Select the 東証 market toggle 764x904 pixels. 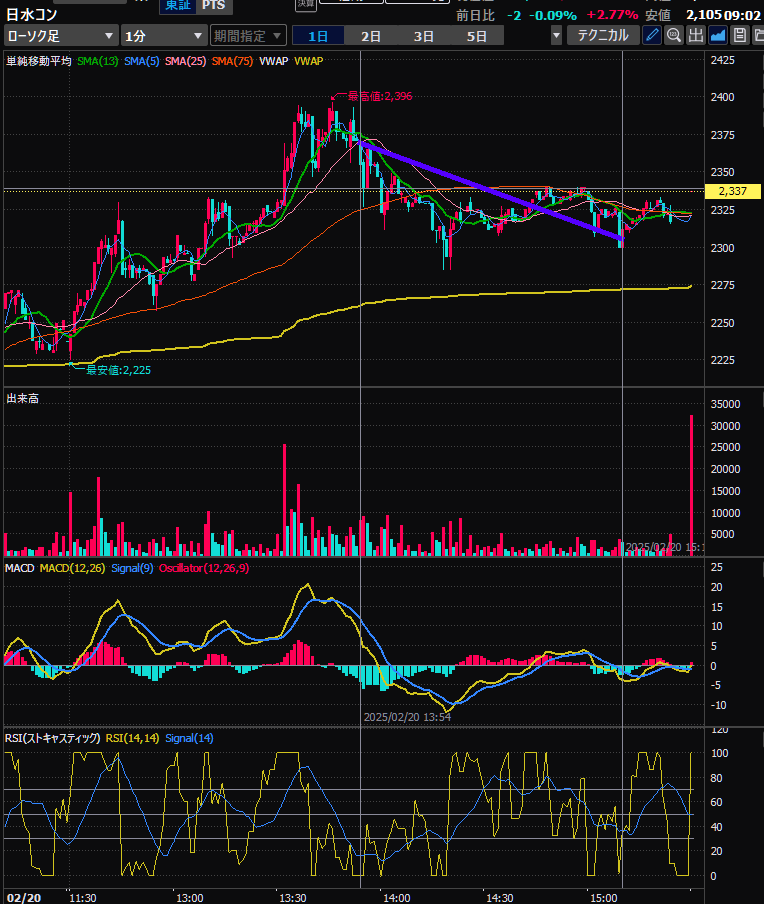click(x=177, y=5)
